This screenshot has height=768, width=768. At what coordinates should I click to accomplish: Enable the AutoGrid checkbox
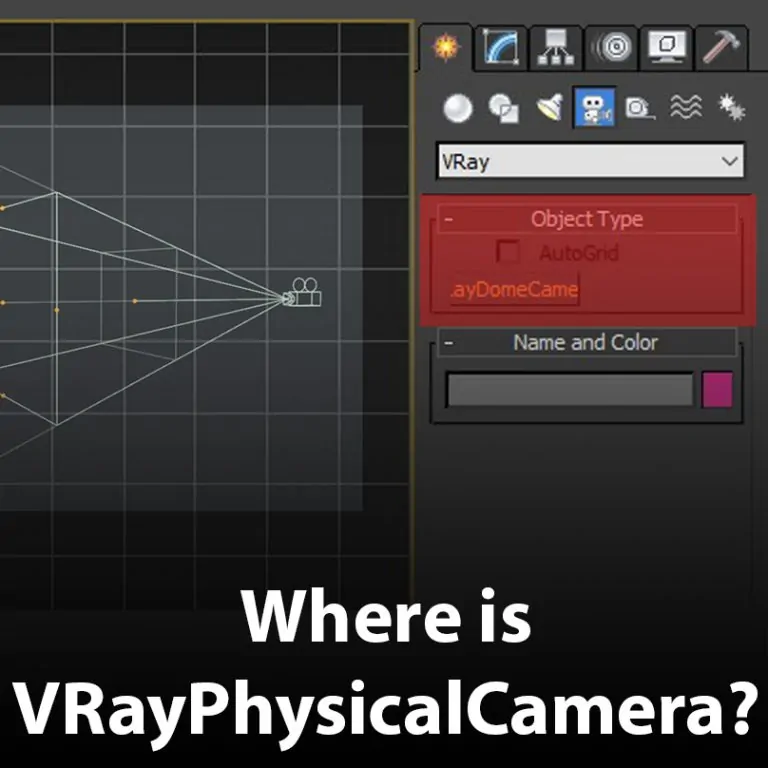coord(508,253)
